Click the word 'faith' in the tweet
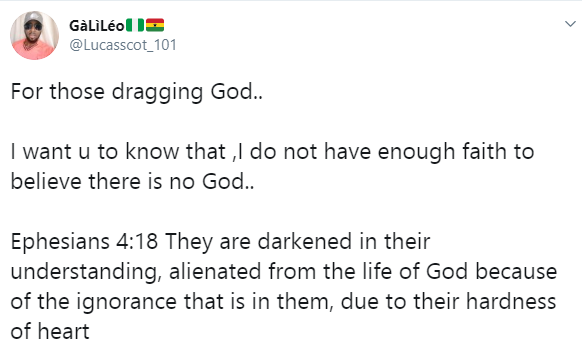The image size is (582, 362). [484, 151]
